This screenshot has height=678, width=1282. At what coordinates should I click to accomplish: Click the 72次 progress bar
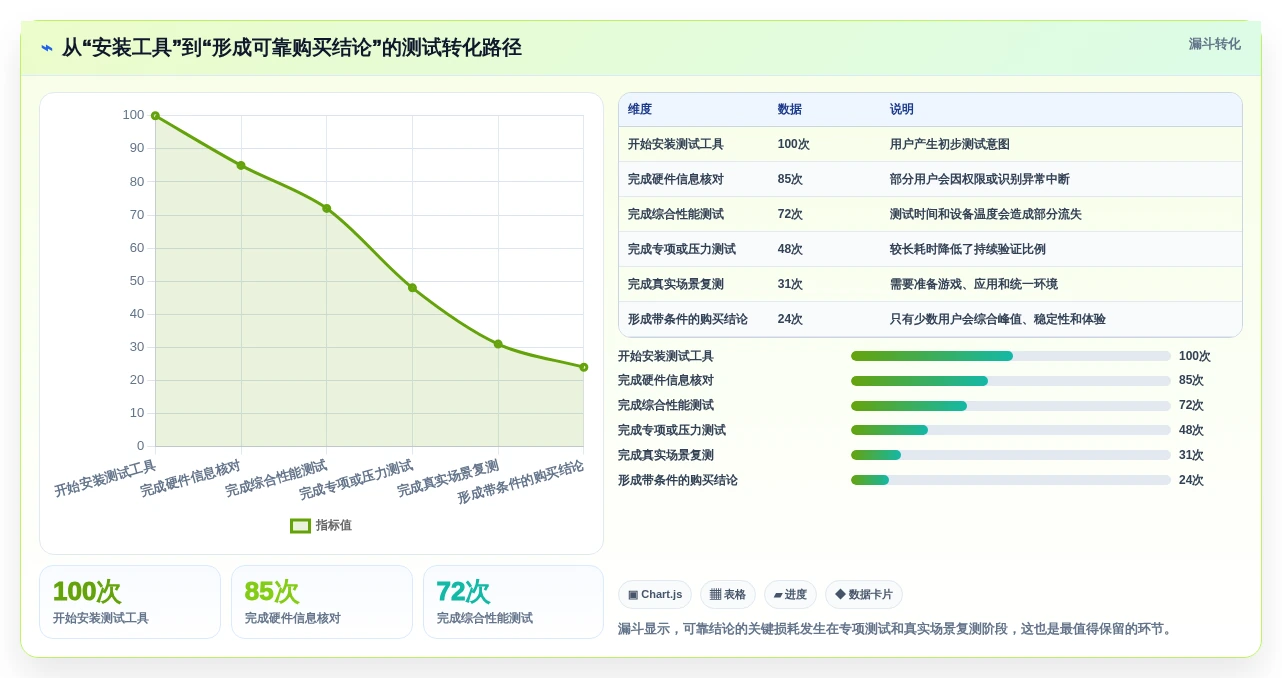[1011, 406]
